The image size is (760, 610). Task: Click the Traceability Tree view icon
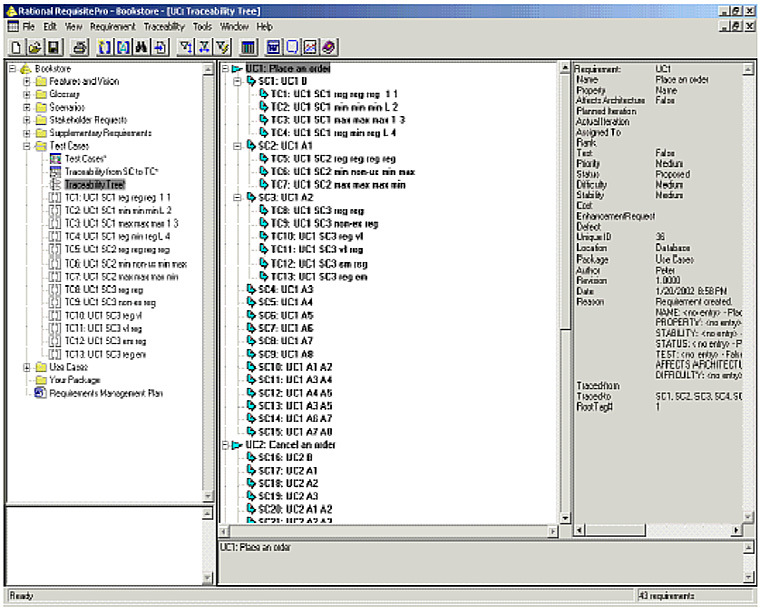(x=56, y=185)
